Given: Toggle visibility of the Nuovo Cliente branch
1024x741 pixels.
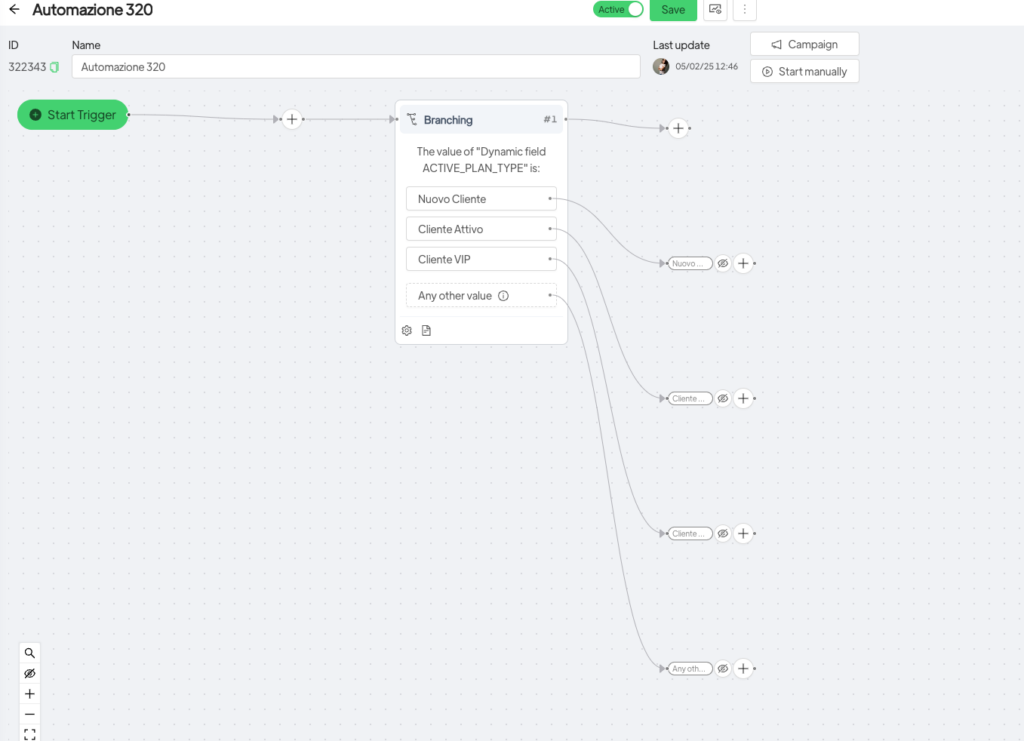Looking at the screenshot, I should point(722,264).
